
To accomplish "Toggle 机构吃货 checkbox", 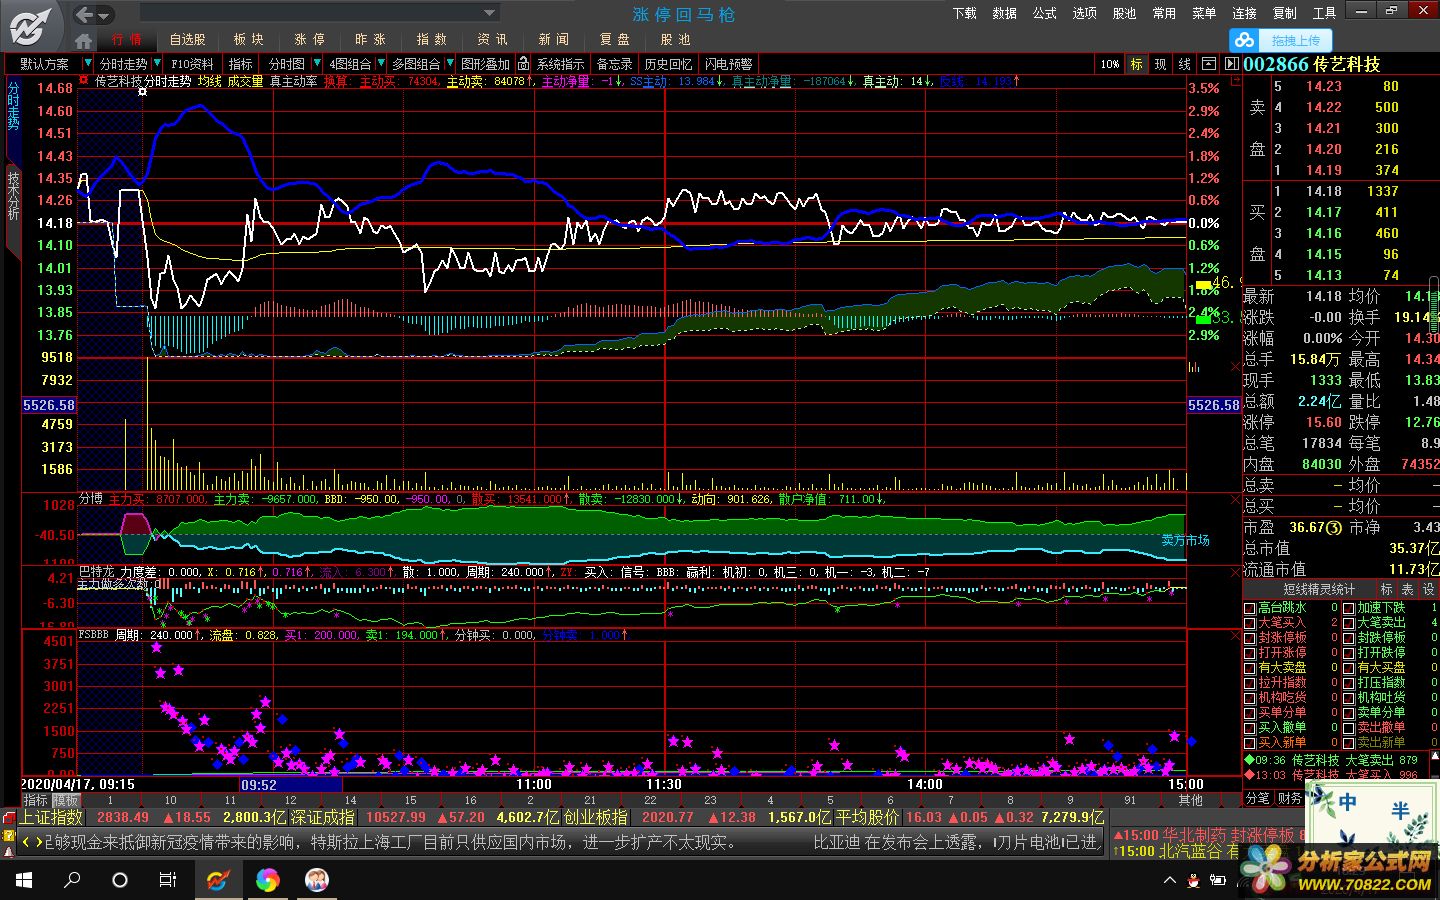I will pos(1249,698).
